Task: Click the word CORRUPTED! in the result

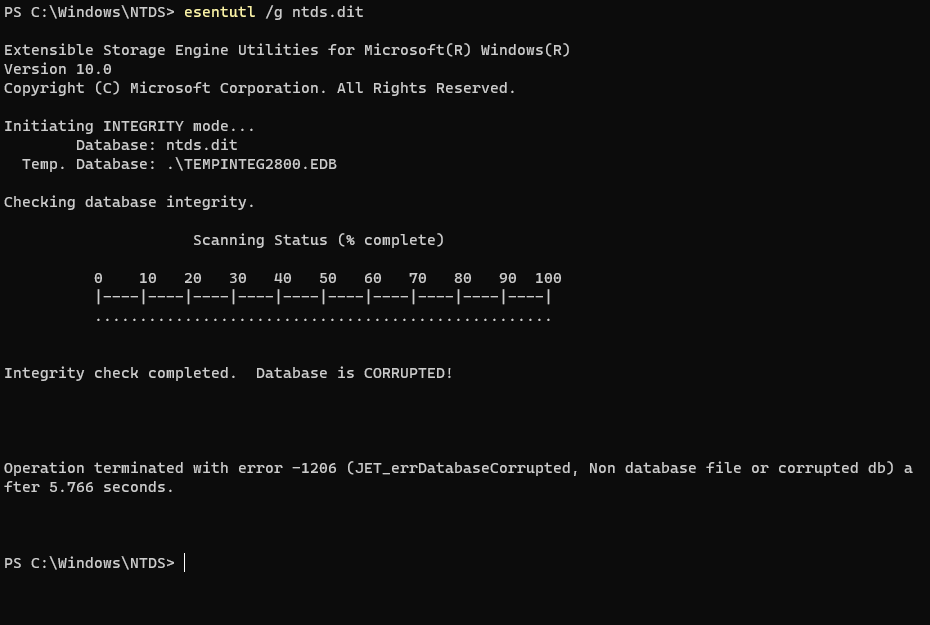Action: coord(408,373)
